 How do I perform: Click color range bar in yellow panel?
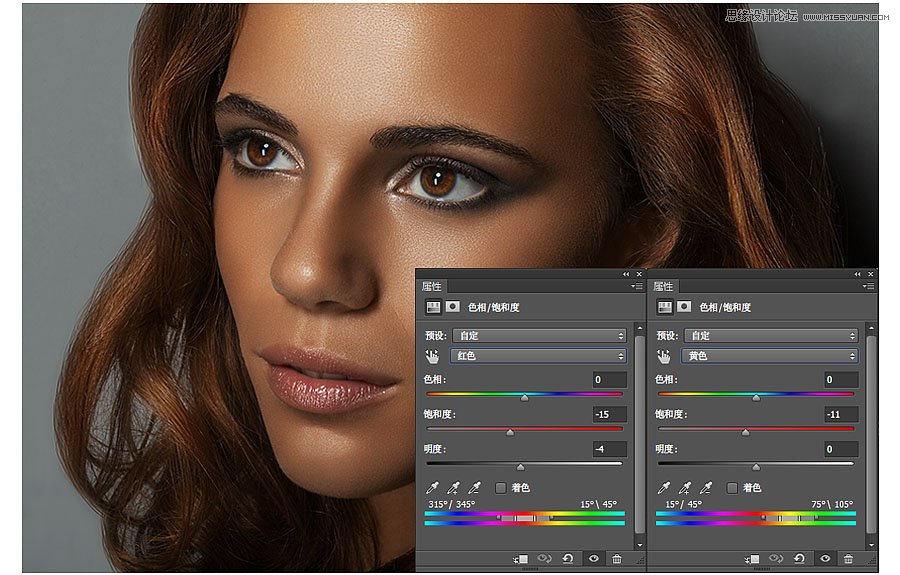click(x=756, y=518)
